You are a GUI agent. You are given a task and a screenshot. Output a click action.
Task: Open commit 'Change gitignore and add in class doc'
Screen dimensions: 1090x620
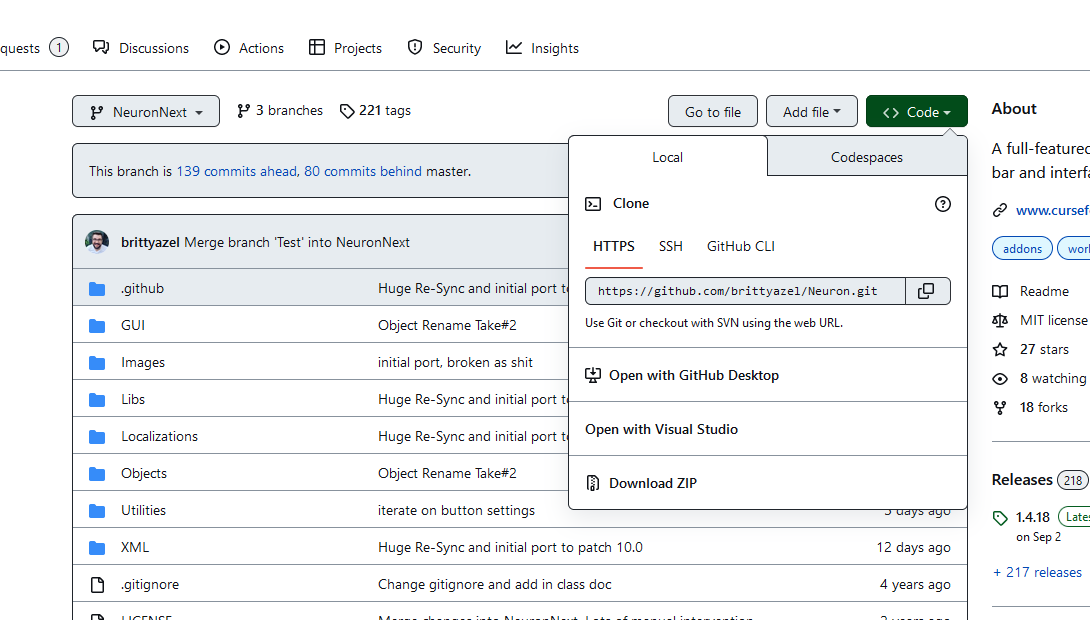[495, 585]
